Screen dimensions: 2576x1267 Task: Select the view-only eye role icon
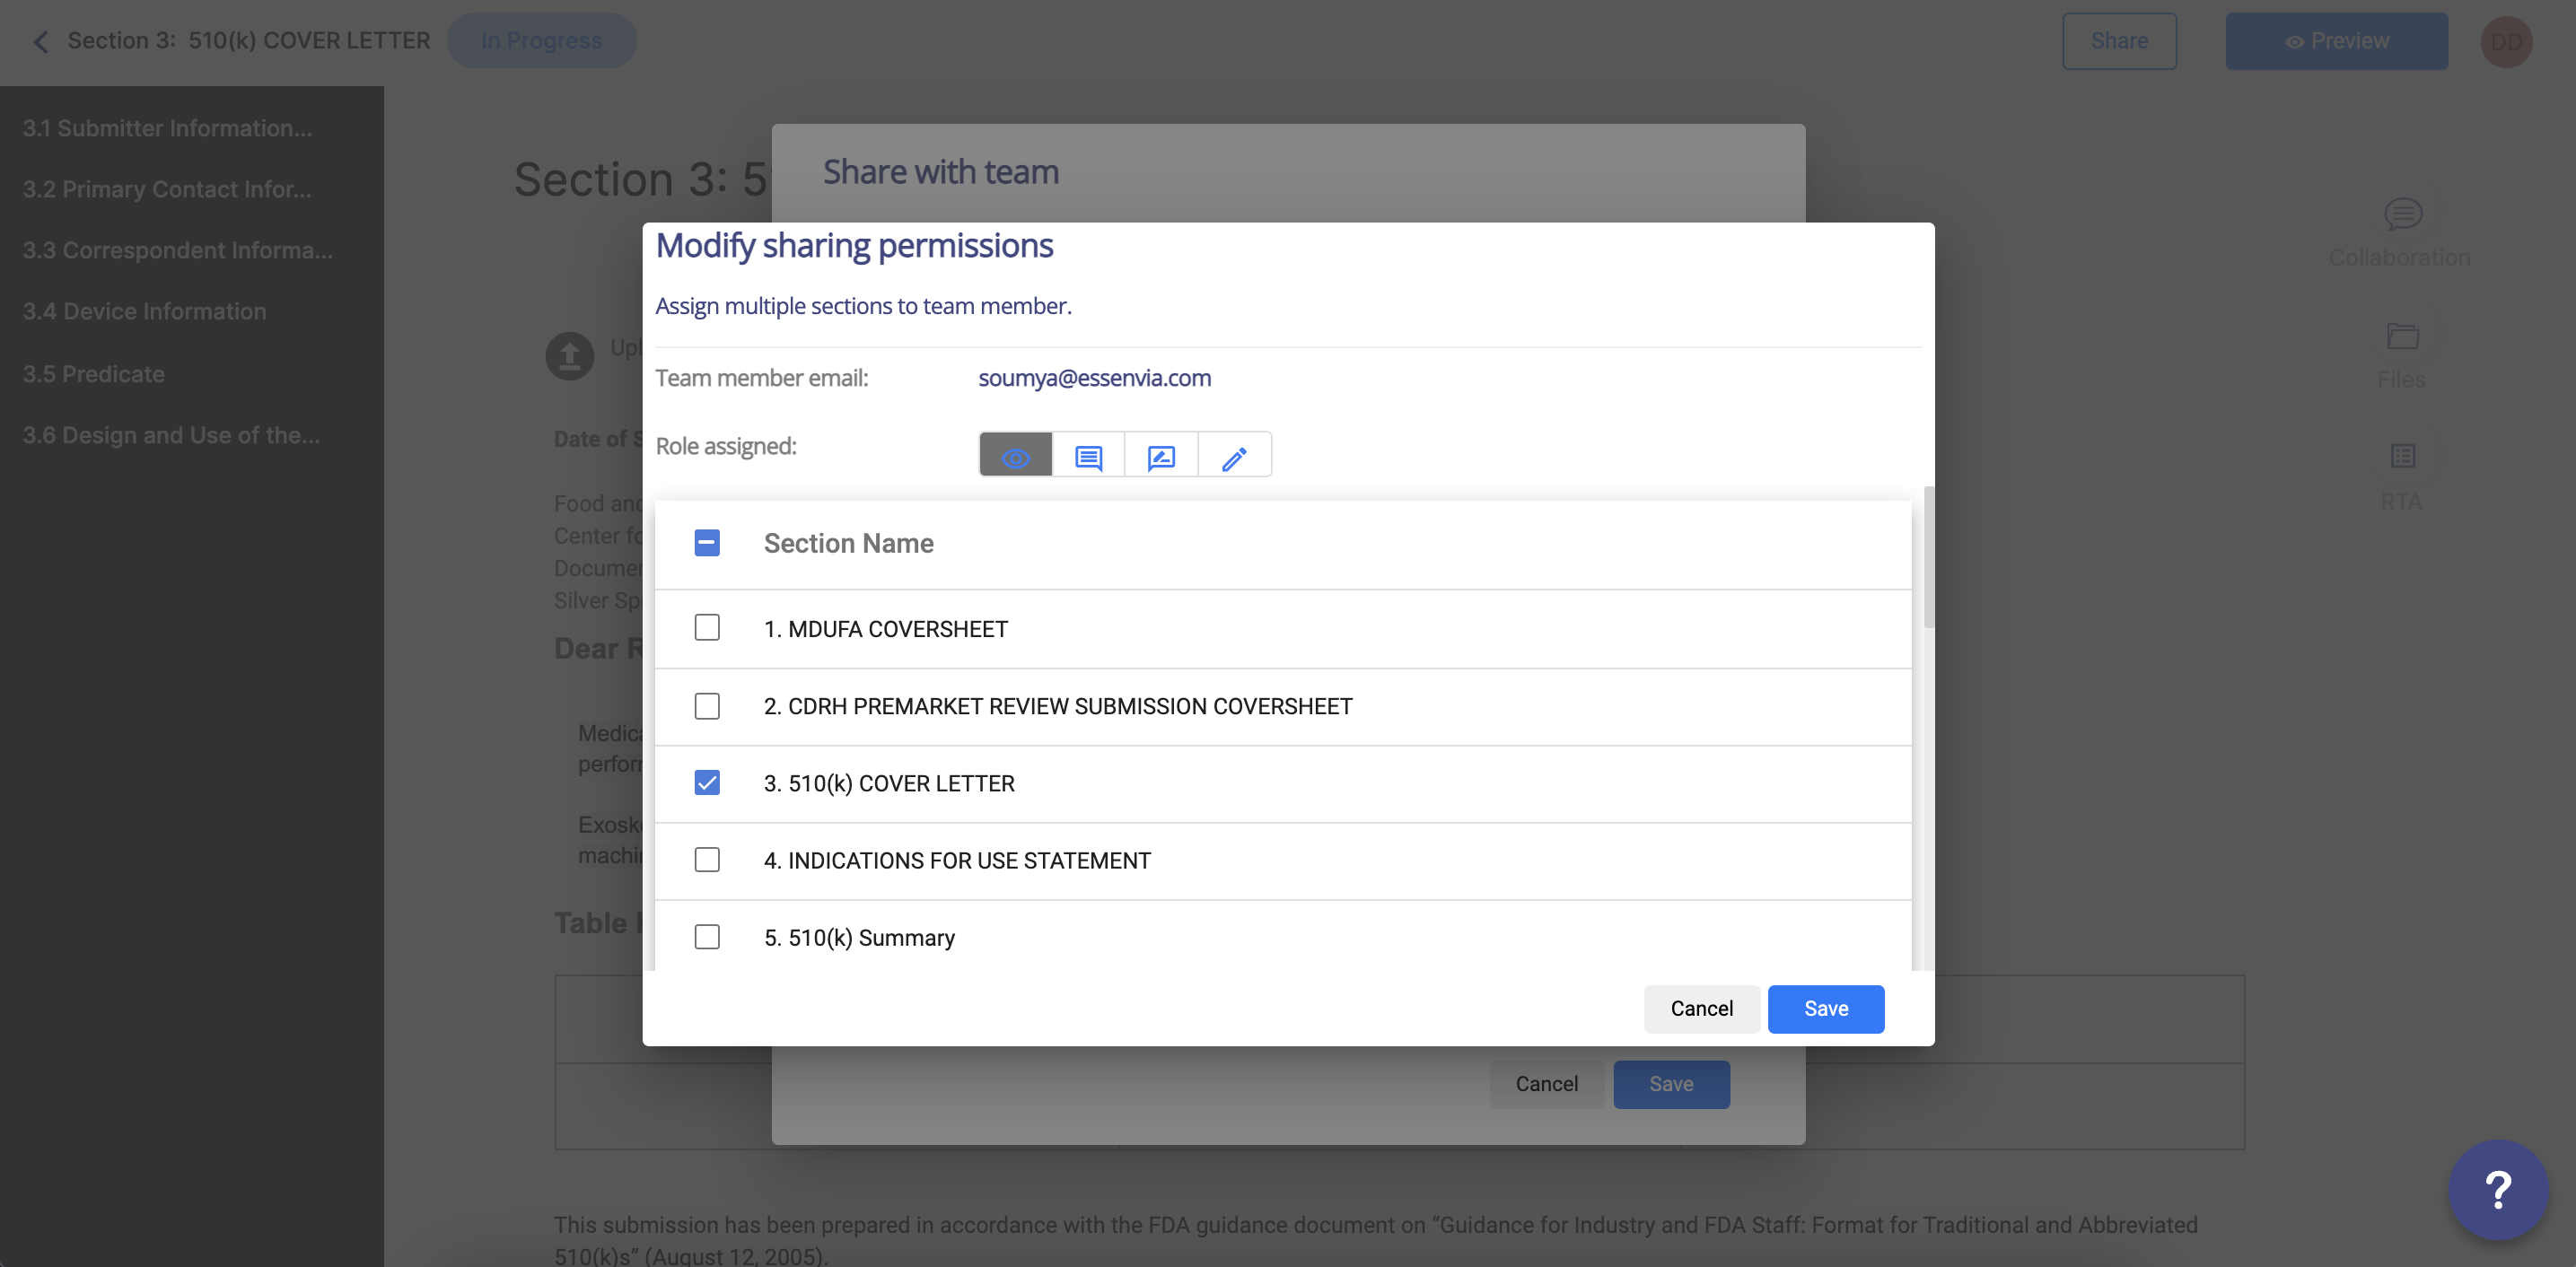[x=1015, y=455]
